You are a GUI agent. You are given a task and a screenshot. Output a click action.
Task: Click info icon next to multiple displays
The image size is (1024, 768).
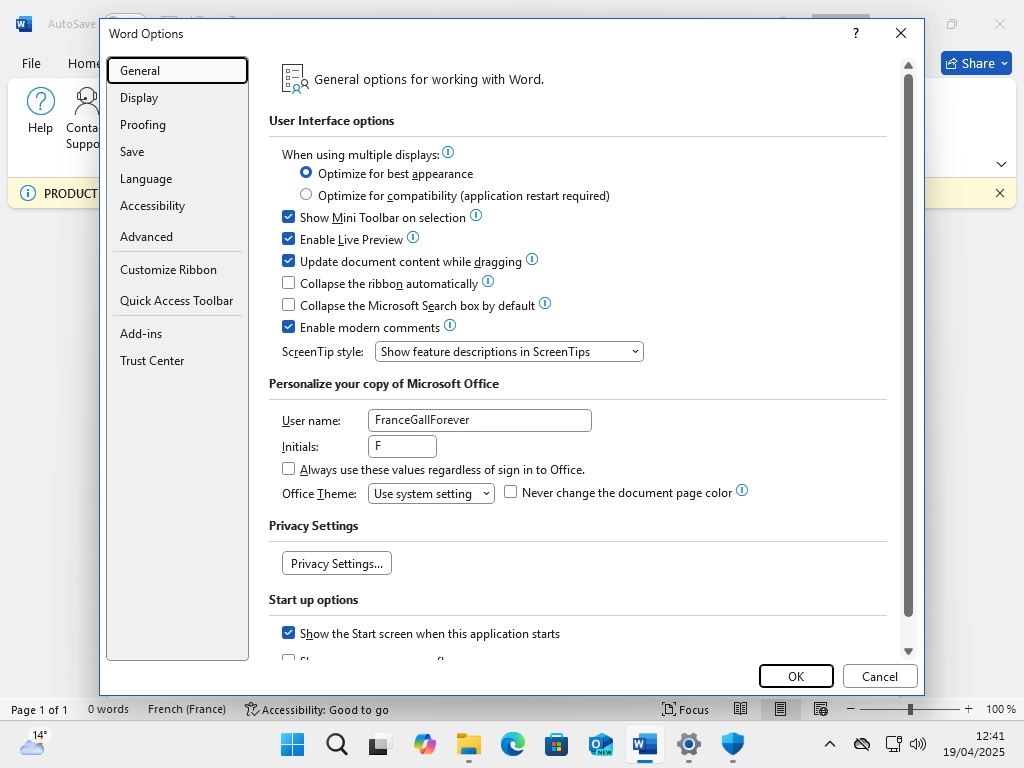[x=448, y=153]
